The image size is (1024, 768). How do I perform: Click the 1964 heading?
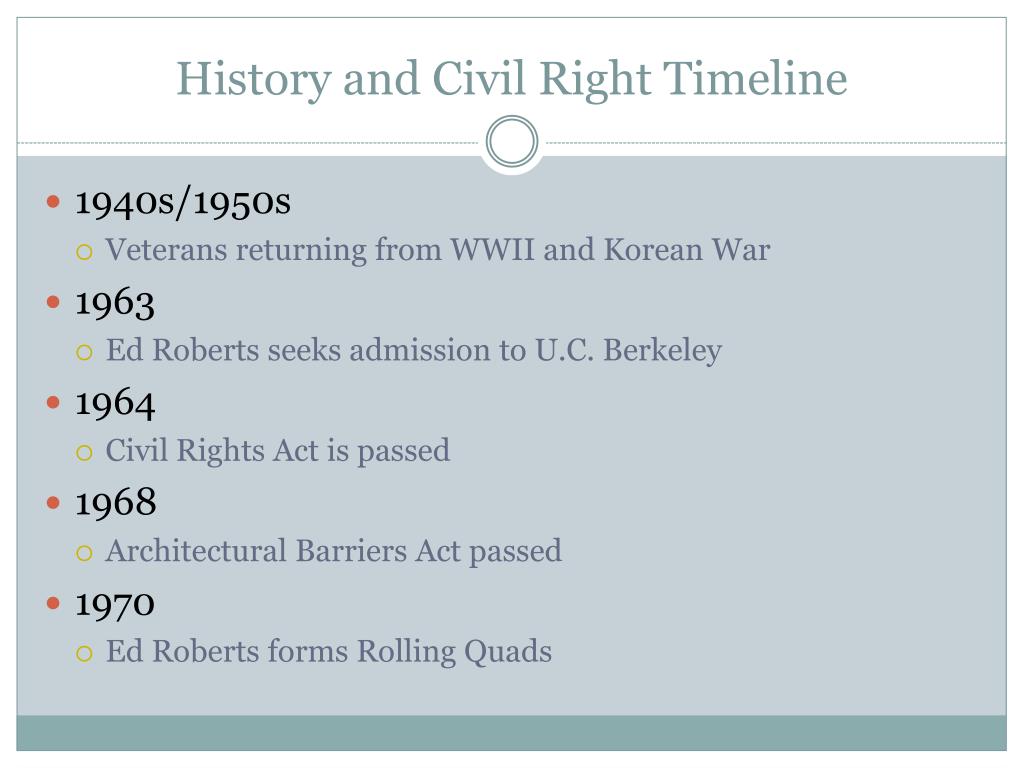point(115,403)
